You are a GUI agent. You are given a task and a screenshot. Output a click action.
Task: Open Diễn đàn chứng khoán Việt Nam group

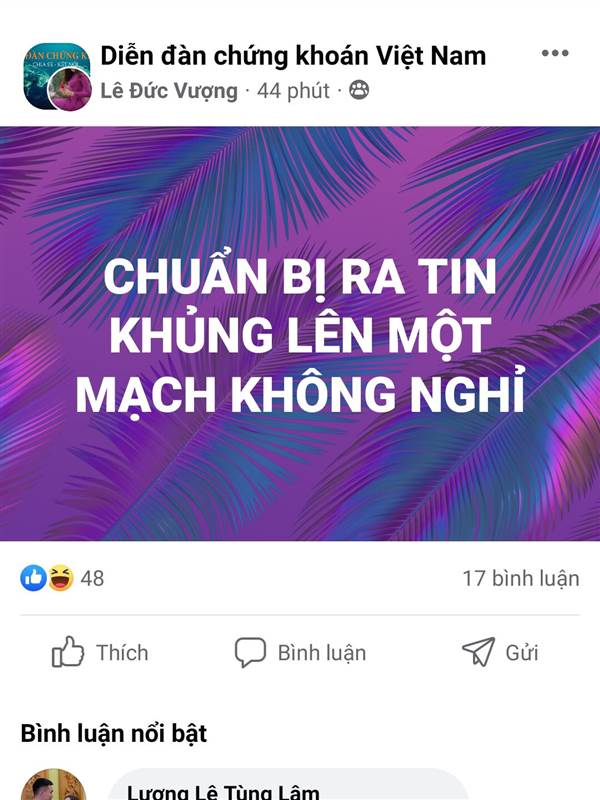click(293, 56)
